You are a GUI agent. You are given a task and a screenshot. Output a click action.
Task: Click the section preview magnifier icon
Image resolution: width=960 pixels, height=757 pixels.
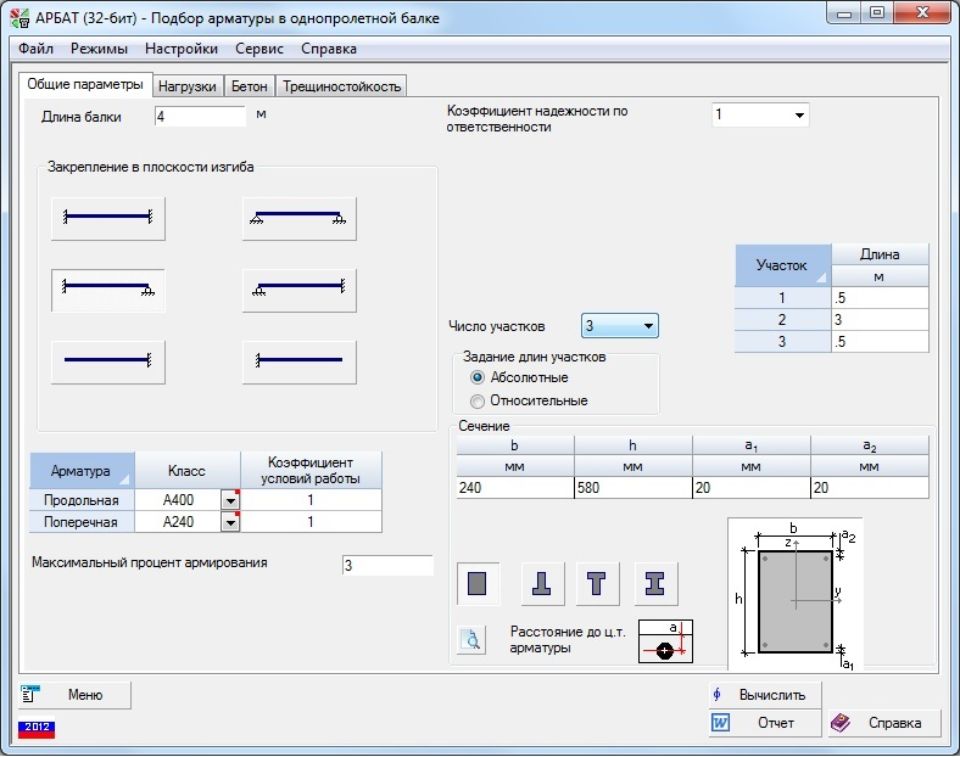pos(471,640)
